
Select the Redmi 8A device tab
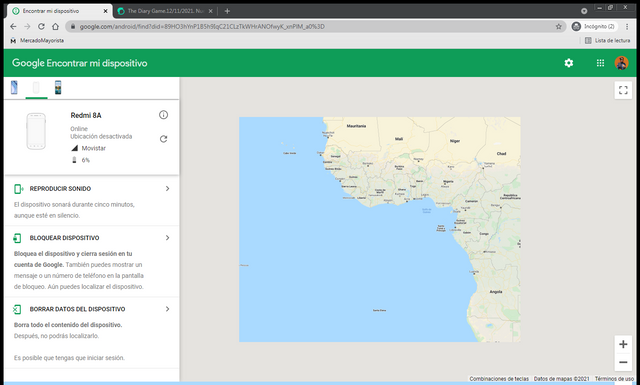click(36, 87)
